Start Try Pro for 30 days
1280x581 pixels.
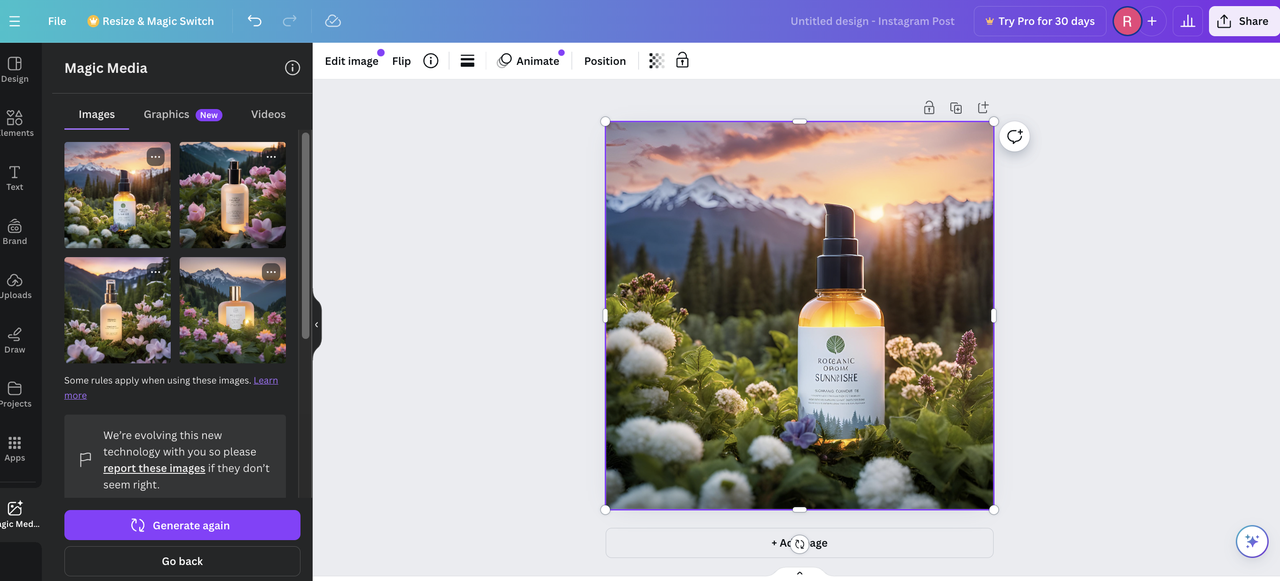coord(1040,21)
